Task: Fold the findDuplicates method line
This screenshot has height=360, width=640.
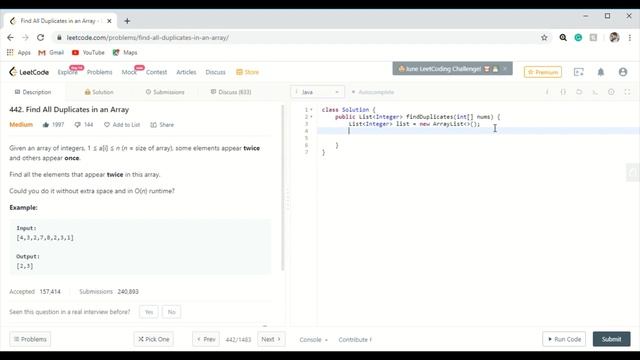Action: coord(311,117)
